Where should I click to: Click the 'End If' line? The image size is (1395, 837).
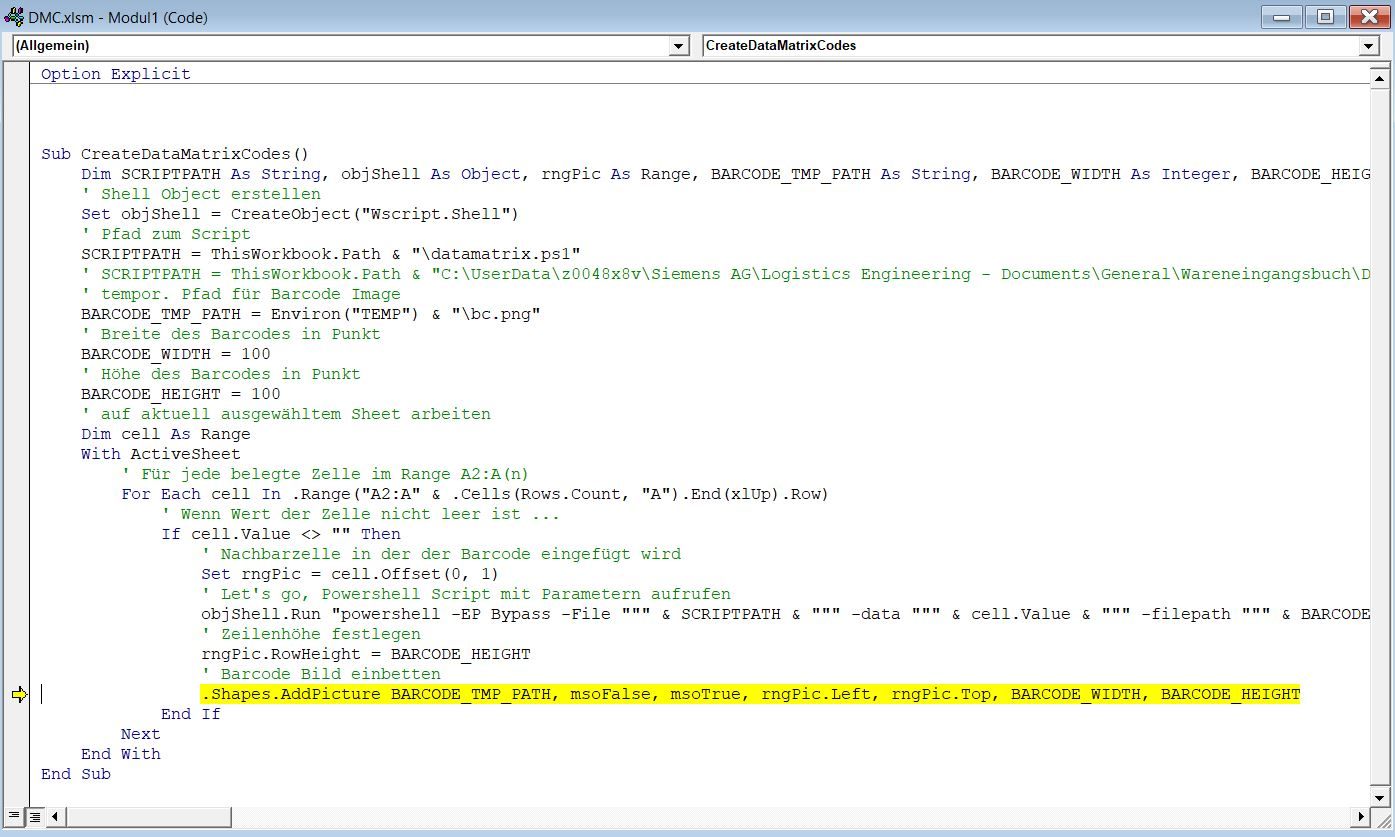tap(191, 714)
